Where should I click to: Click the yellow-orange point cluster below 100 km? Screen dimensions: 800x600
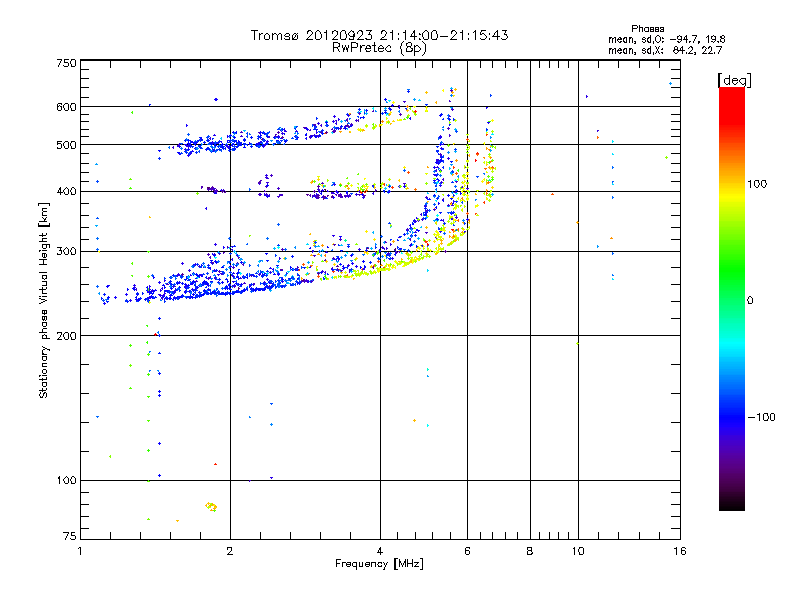tap(211, 506)
